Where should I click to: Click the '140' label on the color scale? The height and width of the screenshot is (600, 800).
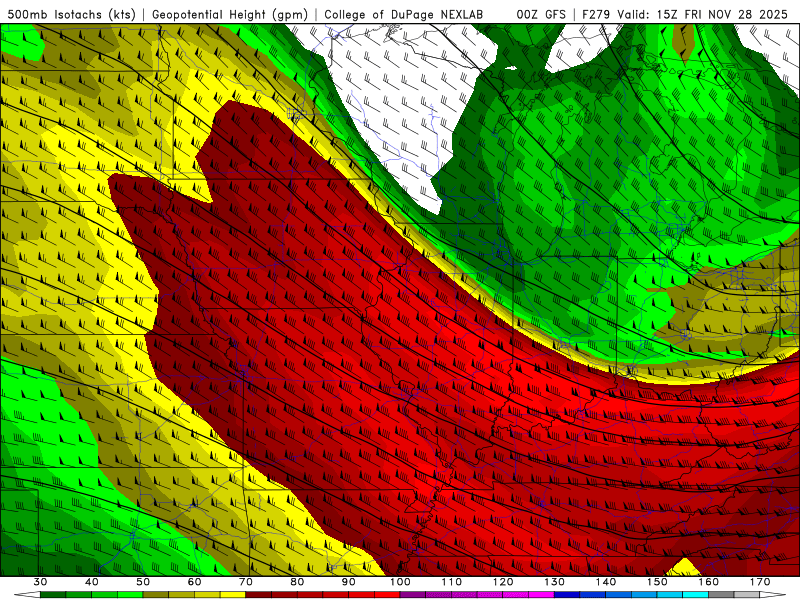point(606,582)
